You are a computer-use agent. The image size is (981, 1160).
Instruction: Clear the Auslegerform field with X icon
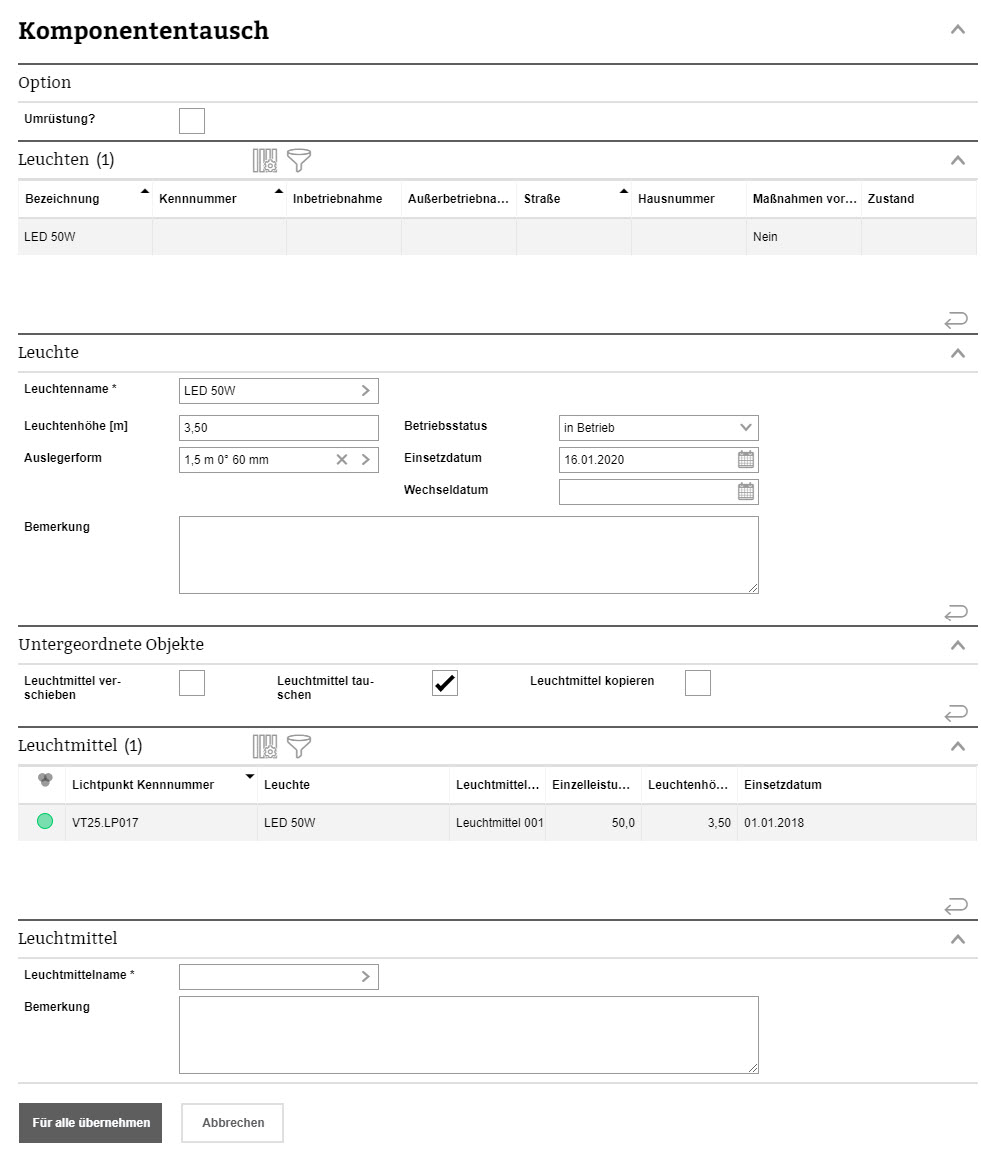click(342, 460)
